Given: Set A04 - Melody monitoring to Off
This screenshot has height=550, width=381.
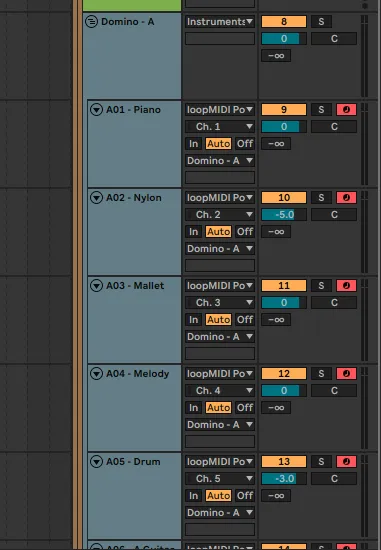Looking at the screenshot, I should [245, 408].
